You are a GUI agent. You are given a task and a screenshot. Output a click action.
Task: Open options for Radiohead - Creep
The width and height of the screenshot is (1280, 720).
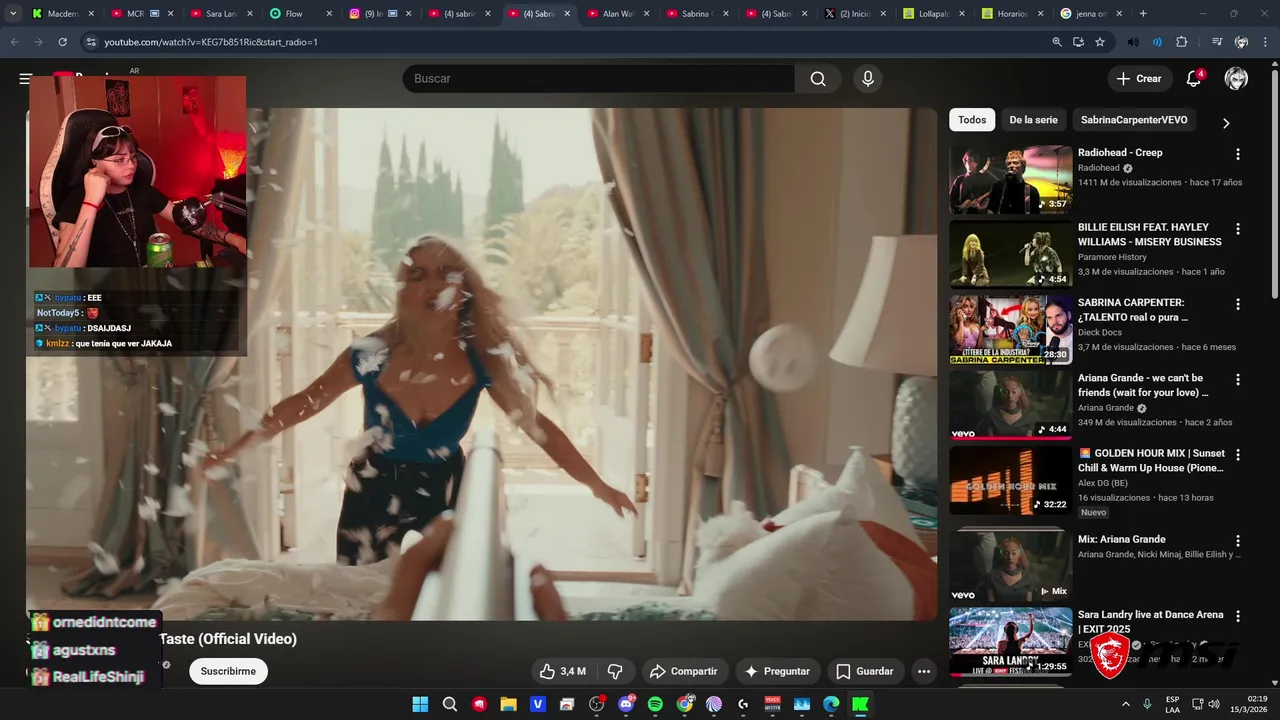1238,154
